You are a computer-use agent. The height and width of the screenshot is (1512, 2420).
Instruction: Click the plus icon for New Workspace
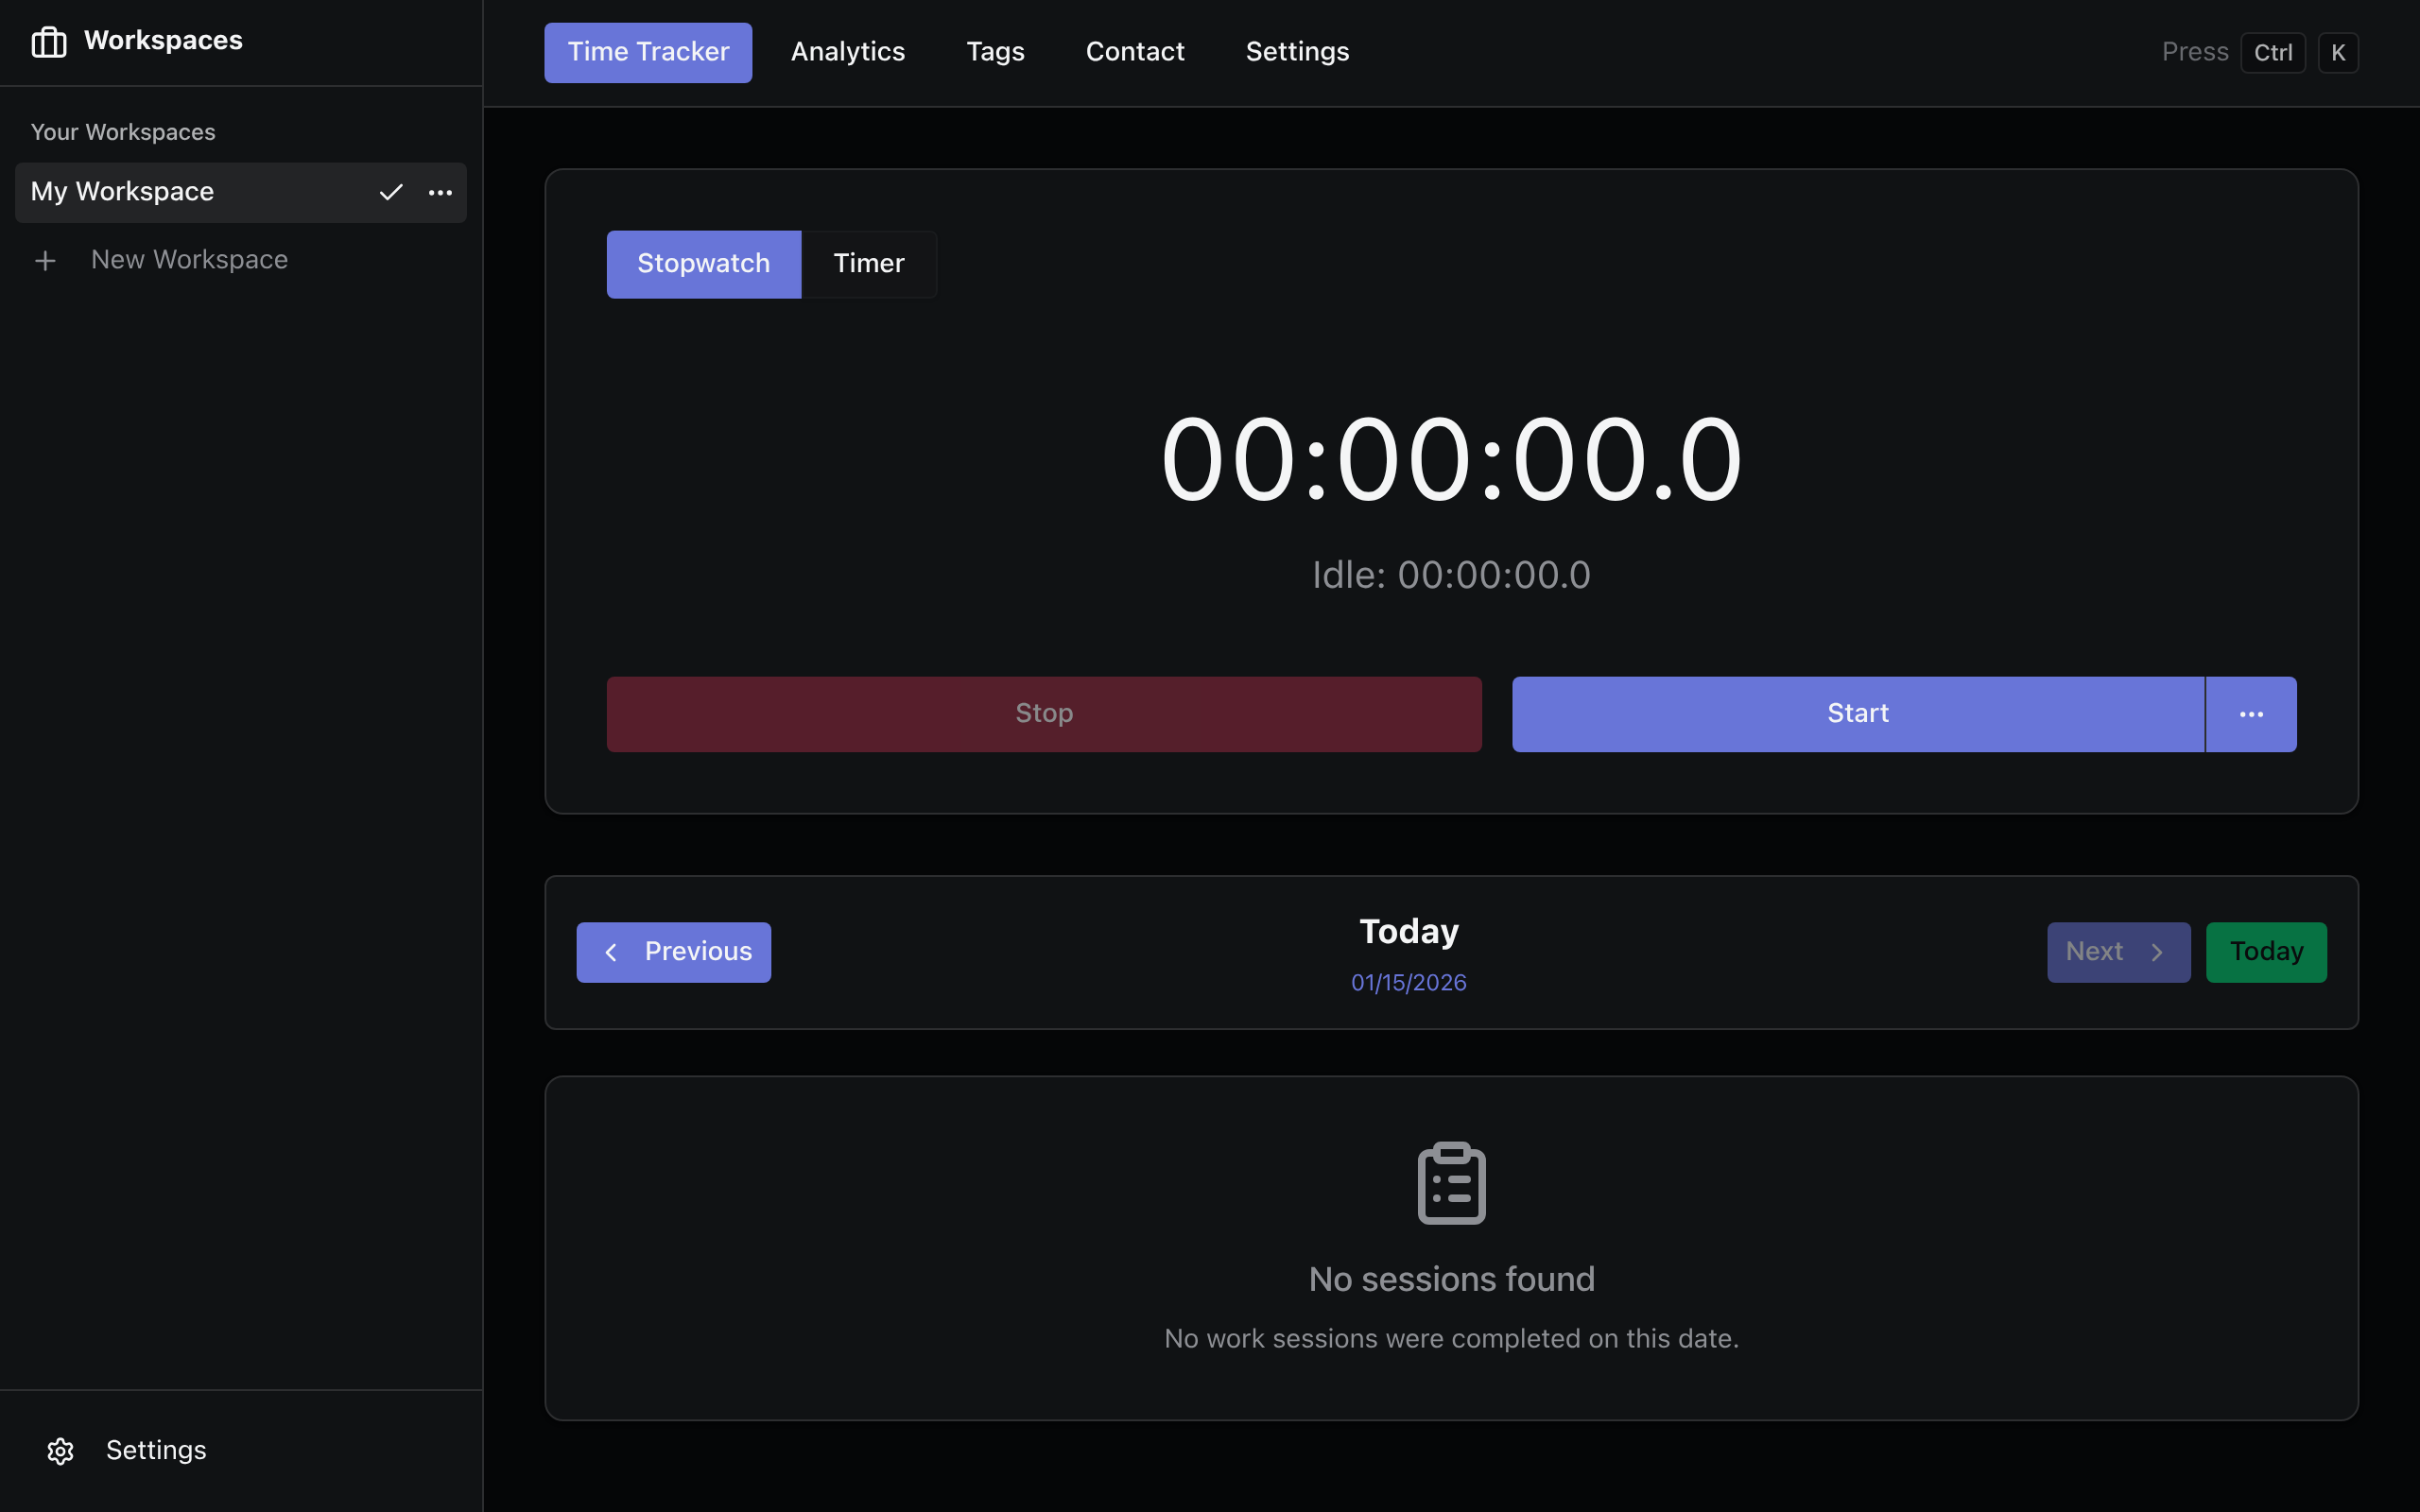pos(45,261)
